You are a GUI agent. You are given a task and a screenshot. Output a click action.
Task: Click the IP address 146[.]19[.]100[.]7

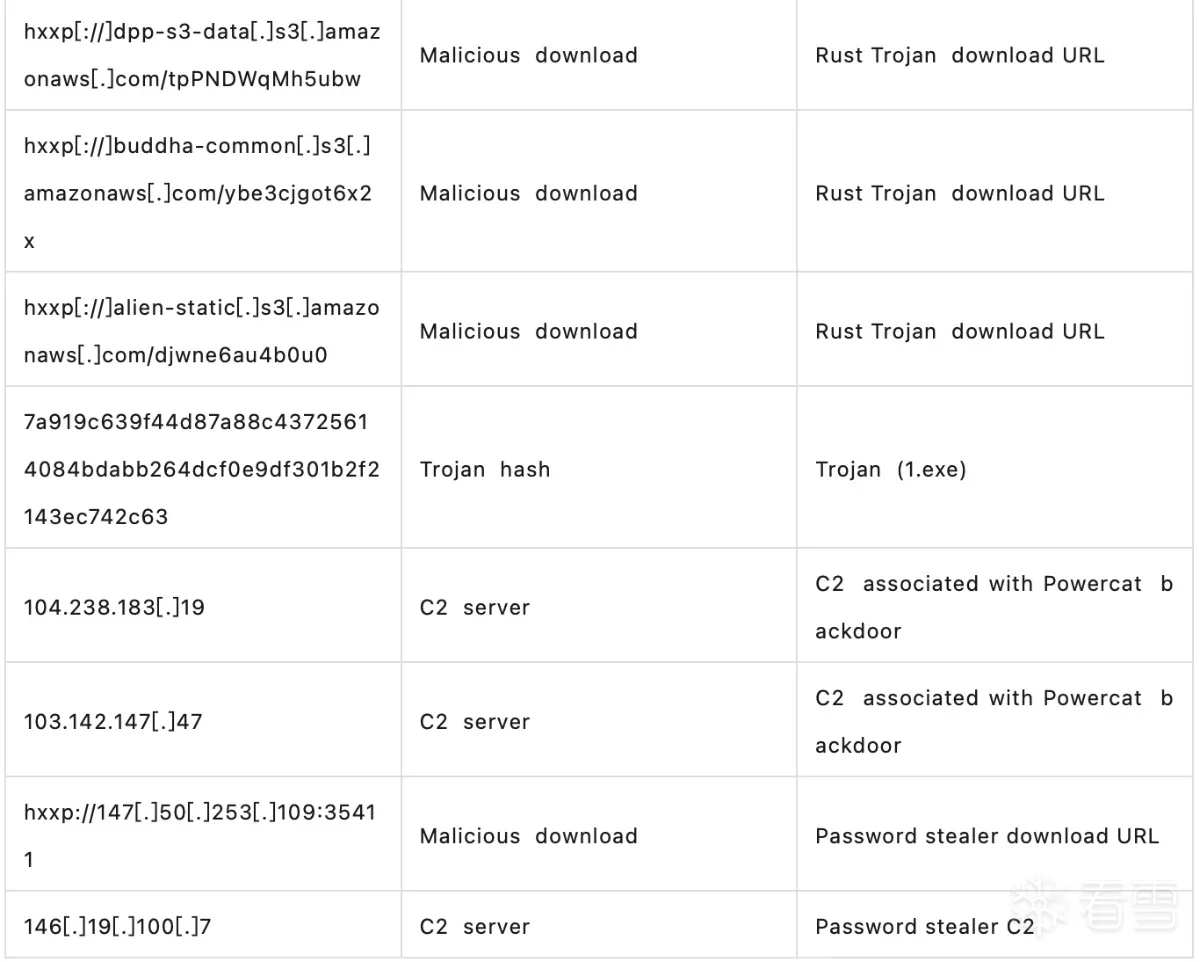[118, 927]
